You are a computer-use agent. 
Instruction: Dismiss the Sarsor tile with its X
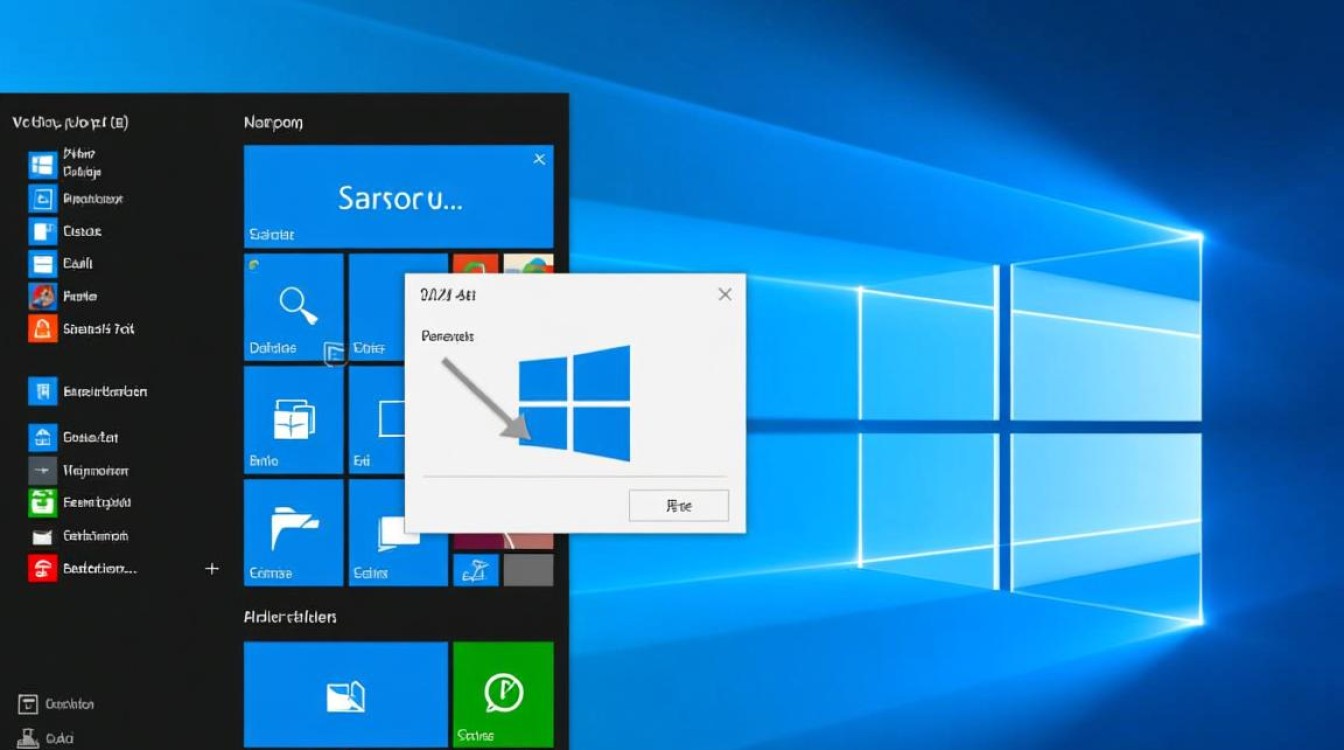pos(539,159)
